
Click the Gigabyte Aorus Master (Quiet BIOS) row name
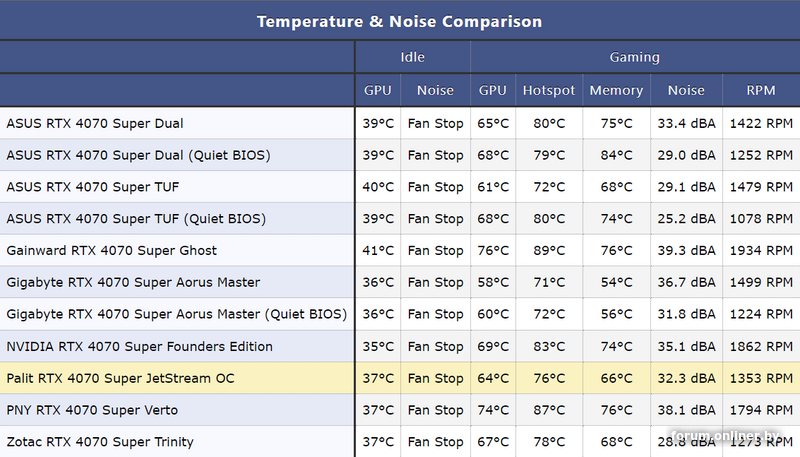[176, 314]
